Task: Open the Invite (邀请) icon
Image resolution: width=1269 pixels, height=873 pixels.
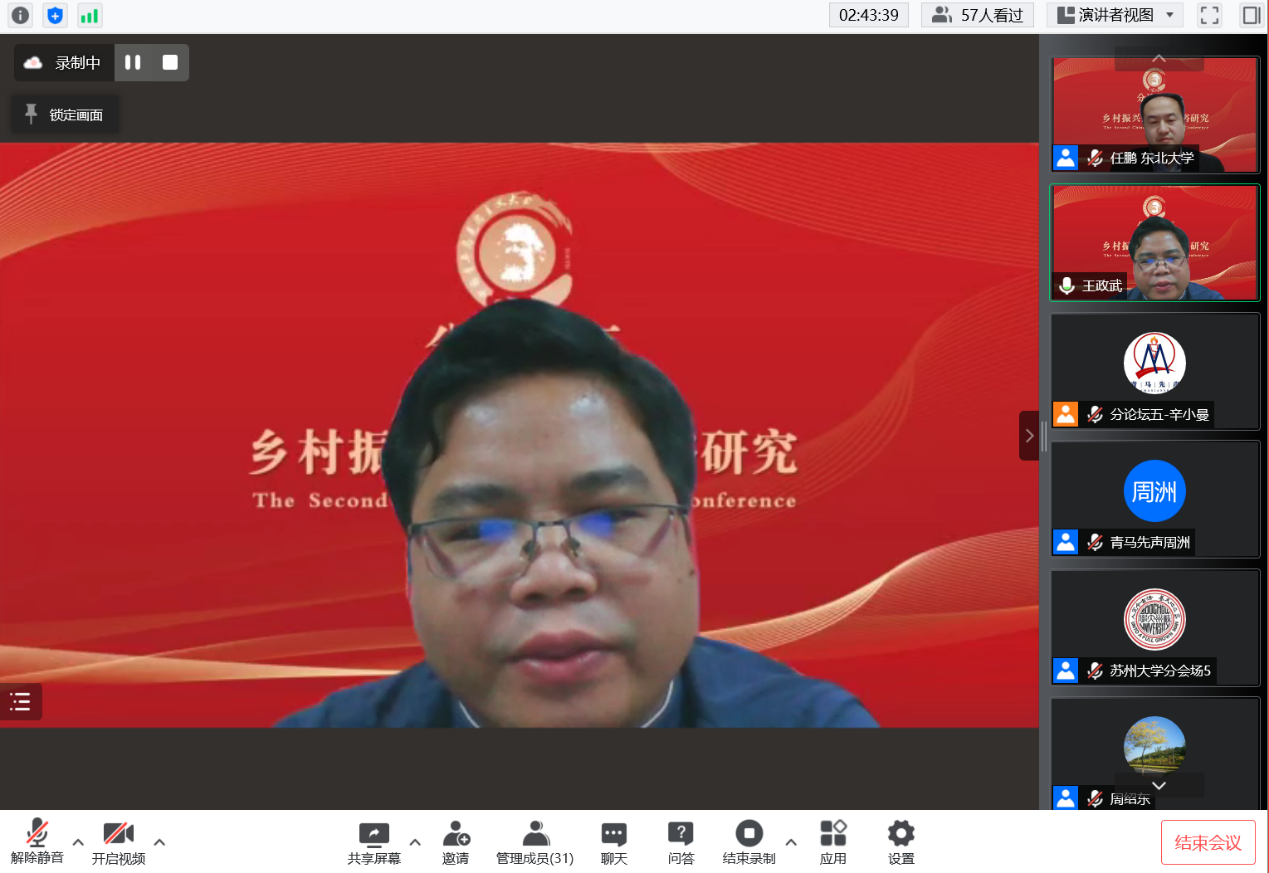Action: (456, 842)
